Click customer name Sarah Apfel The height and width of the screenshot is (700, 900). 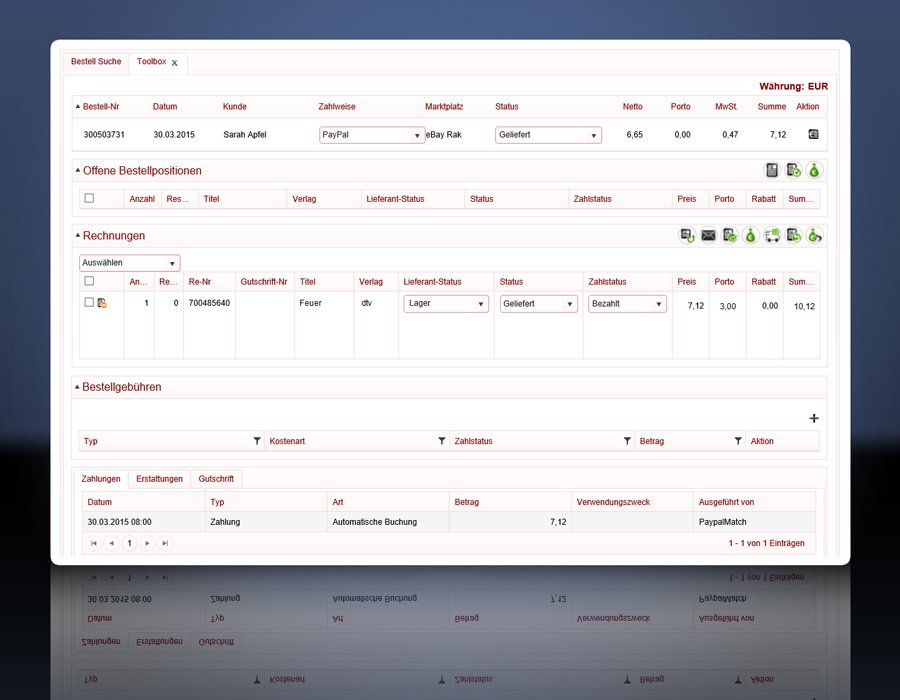click(x=245, y=135)
